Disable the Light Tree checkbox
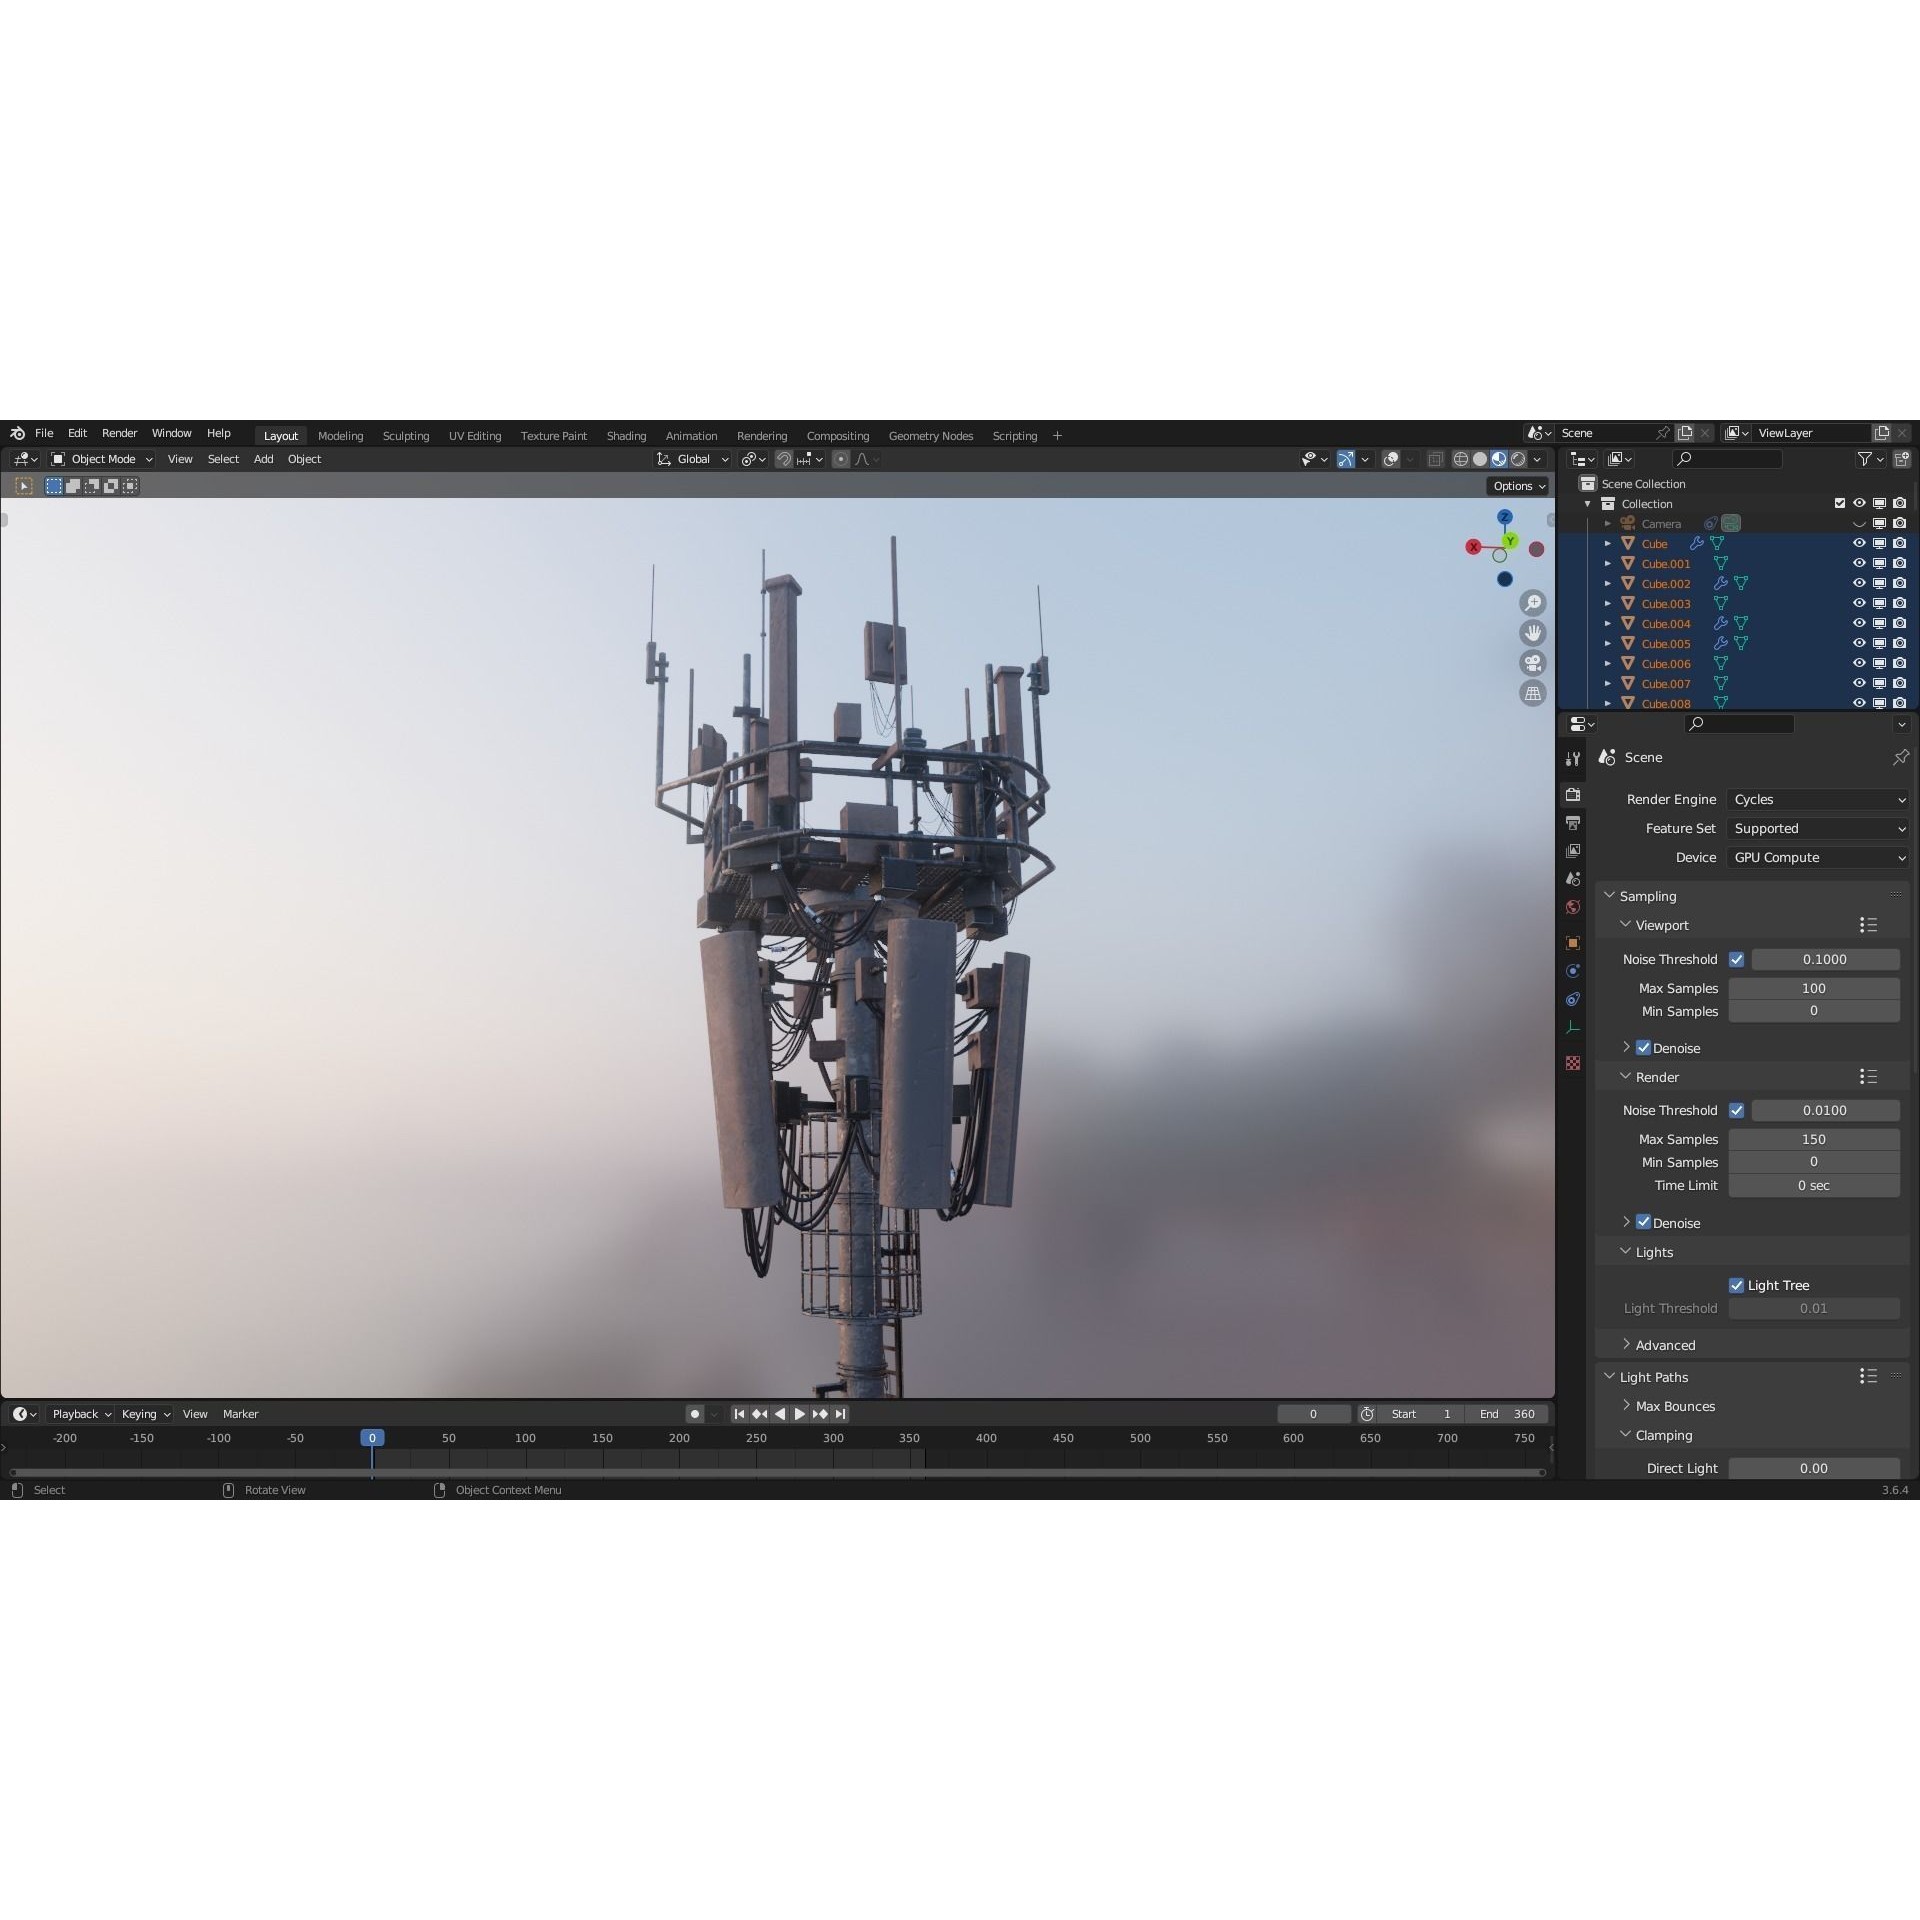The width and height of the screenshot is (1920, 1920). click(x=1737, y=1285)
